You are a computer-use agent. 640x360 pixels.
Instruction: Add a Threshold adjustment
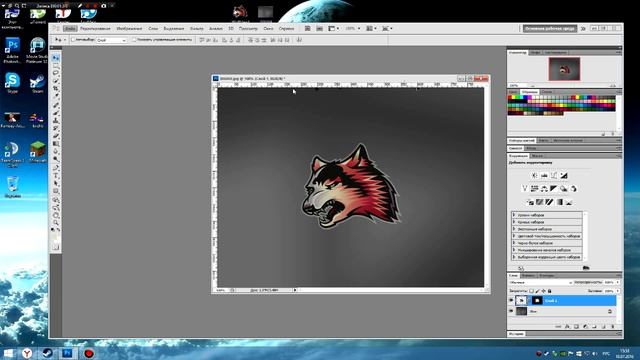(x=549, y=202)
